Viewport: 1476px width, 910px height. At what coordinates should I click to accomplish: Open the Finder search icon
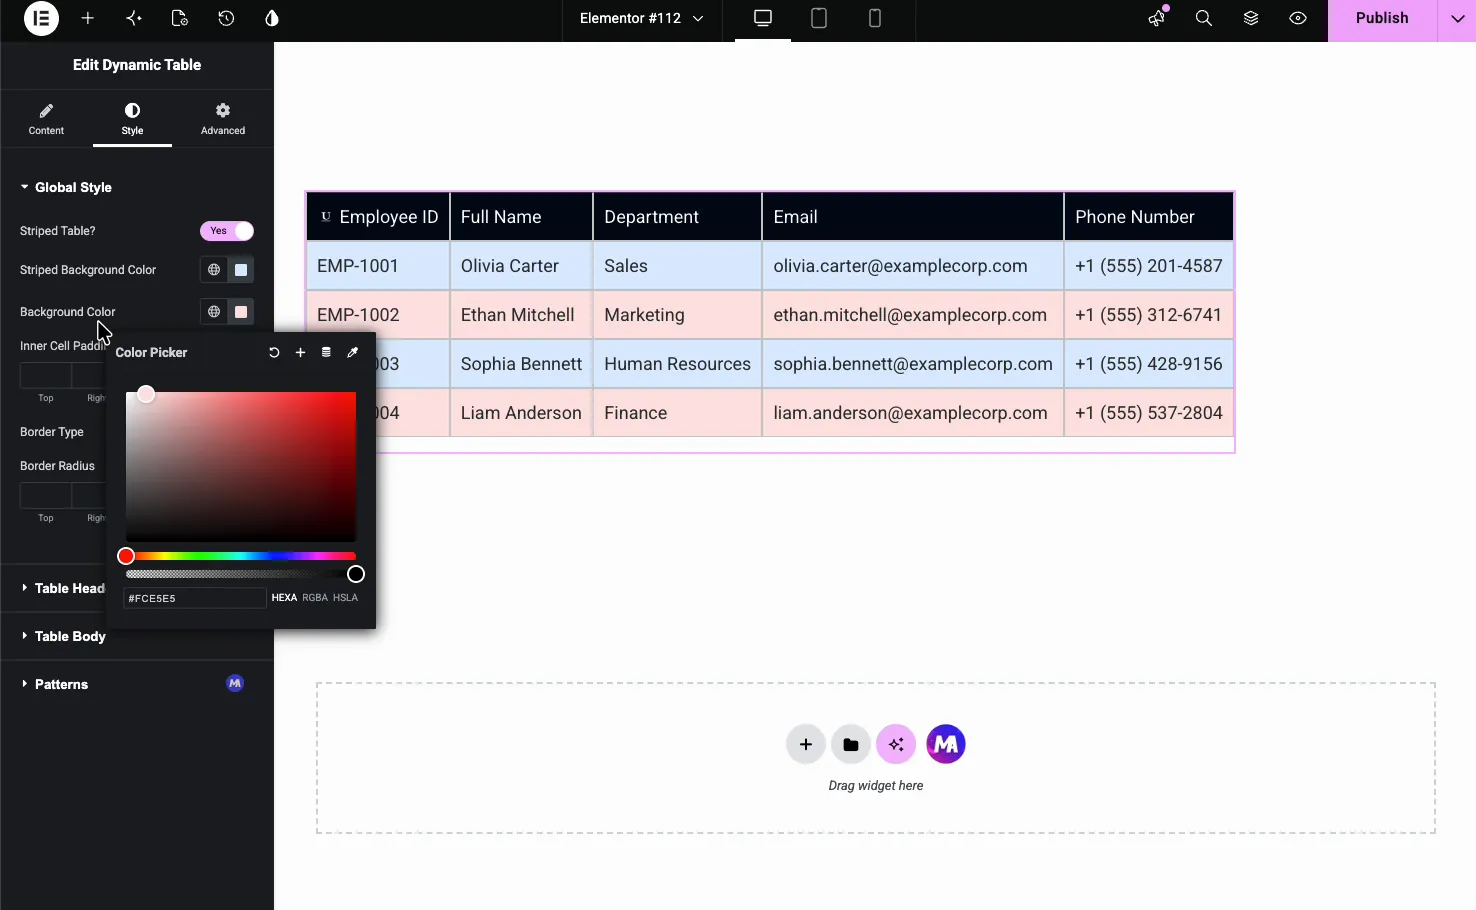tap(1204, 18)
